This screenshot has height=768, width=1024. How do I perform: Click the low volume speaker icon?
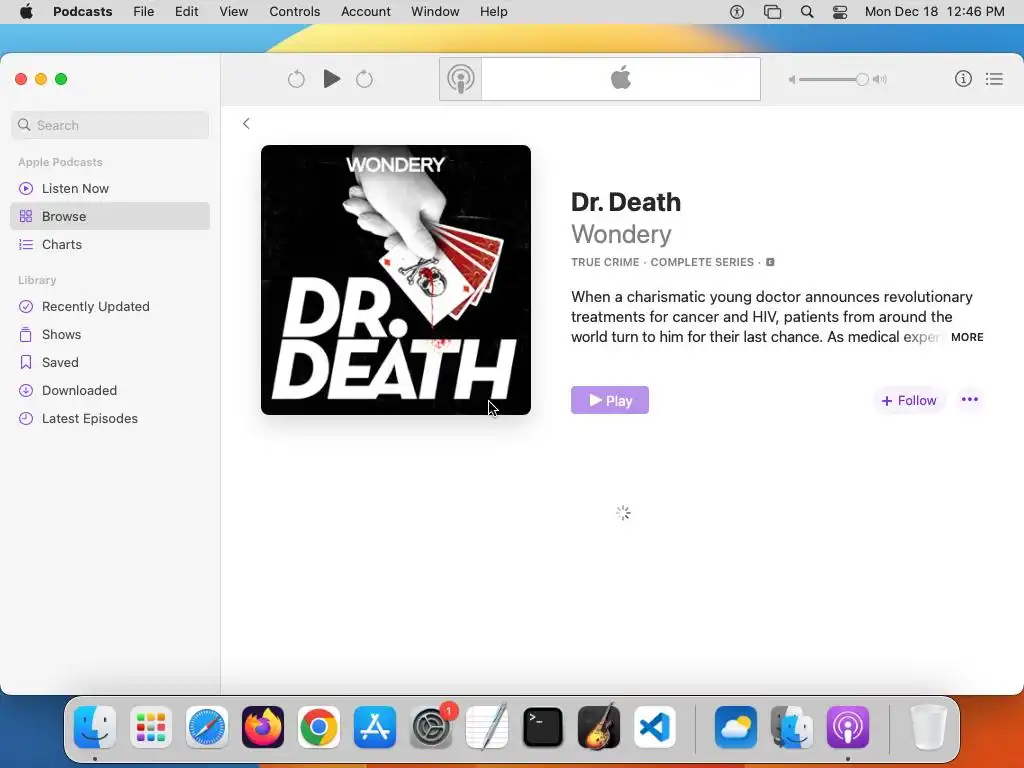point(792,79)
